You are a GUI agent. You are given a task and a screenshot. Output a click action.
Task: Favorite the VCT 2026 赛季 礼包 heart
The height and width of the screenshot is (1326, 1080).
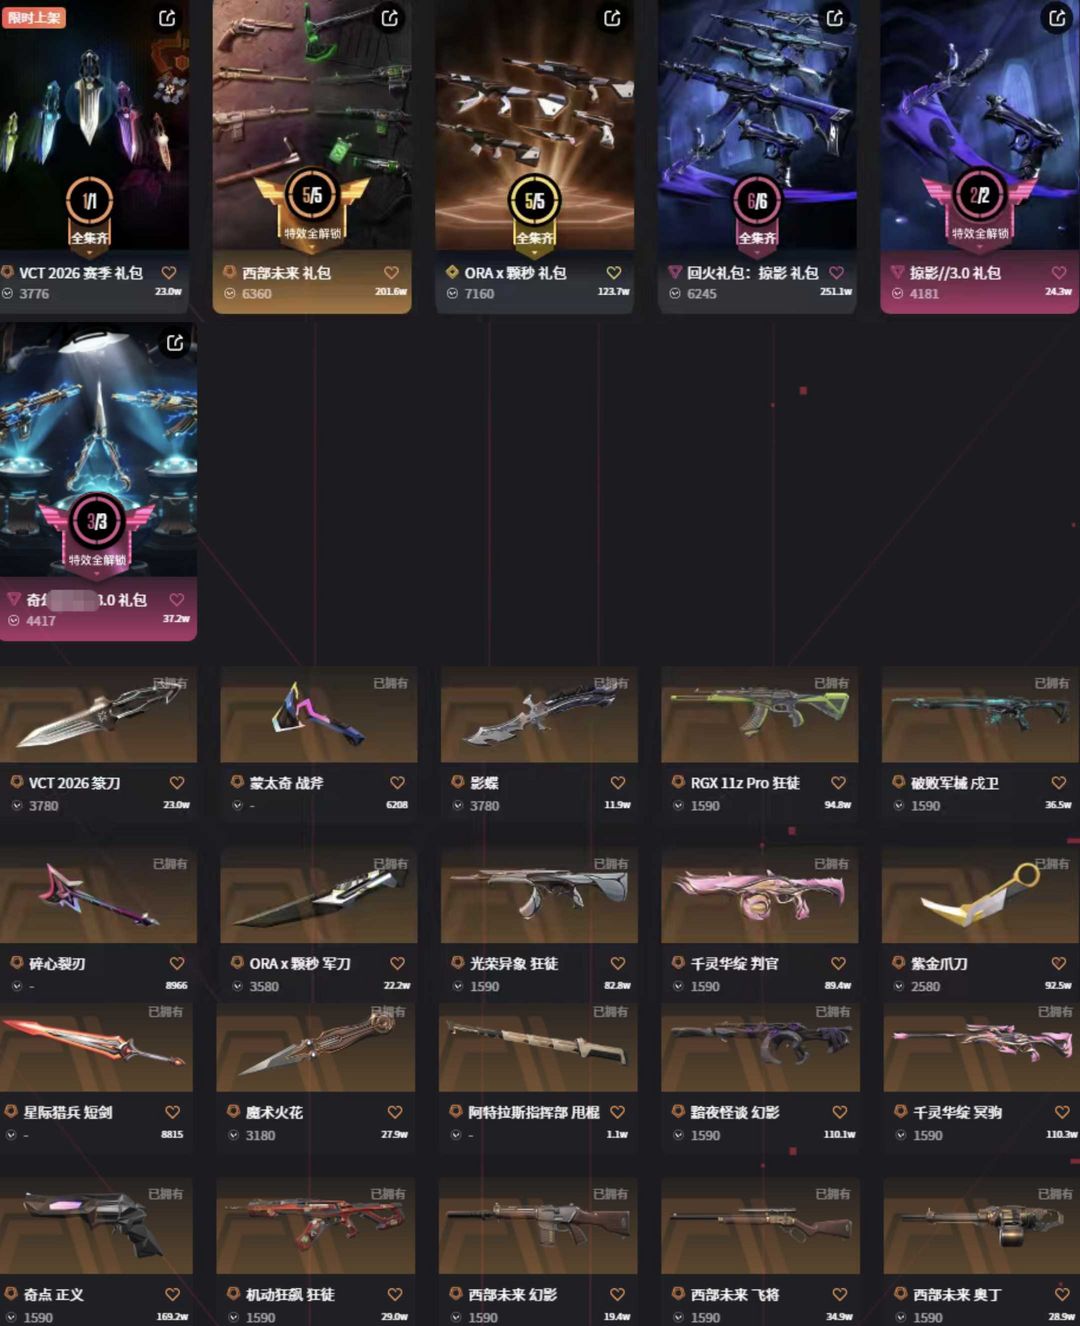coord(169,273)
